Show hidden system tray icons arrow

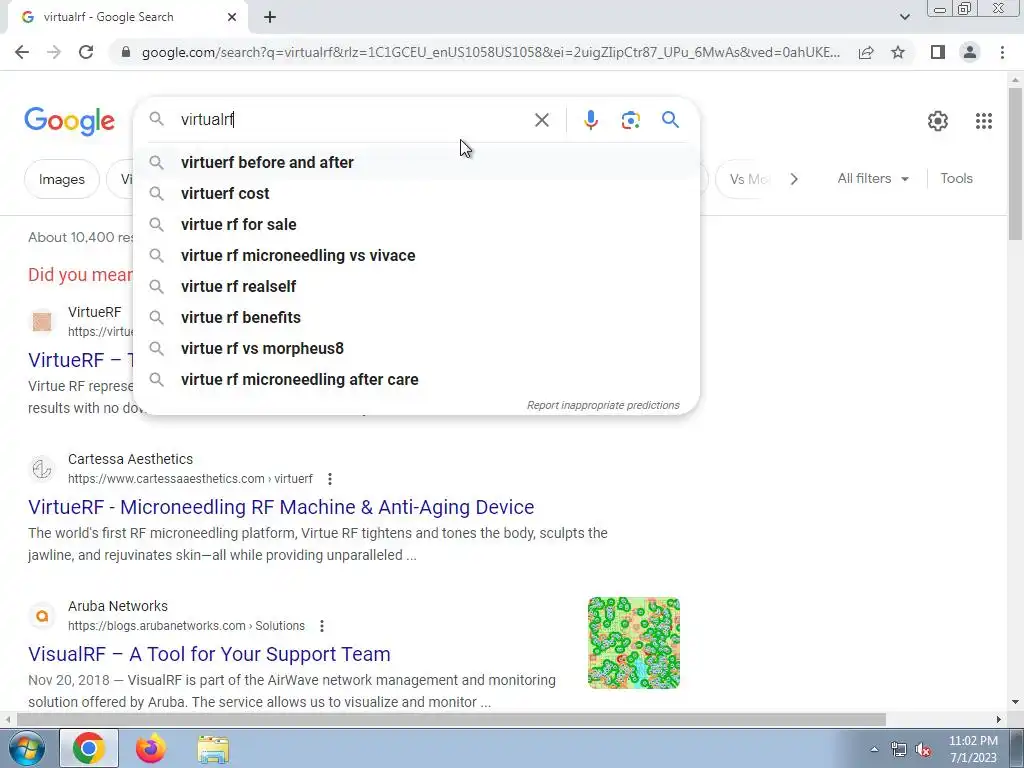(x=874, y=749)
